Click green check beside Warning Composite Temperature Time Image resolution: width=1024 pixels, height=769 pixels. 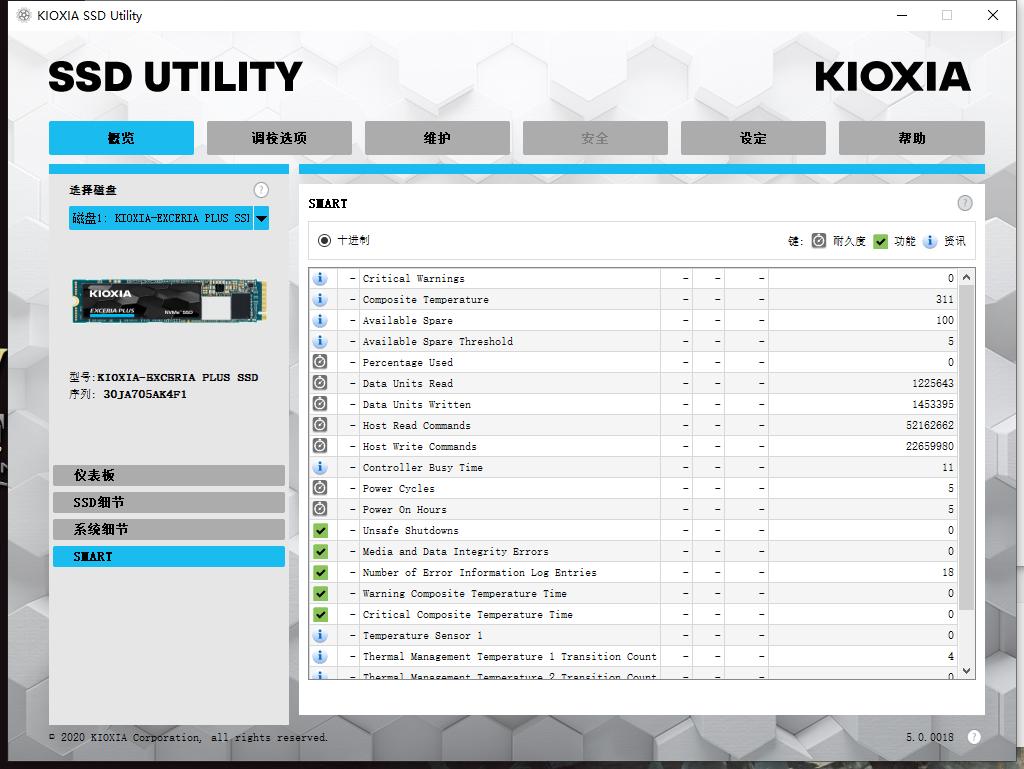320,593
